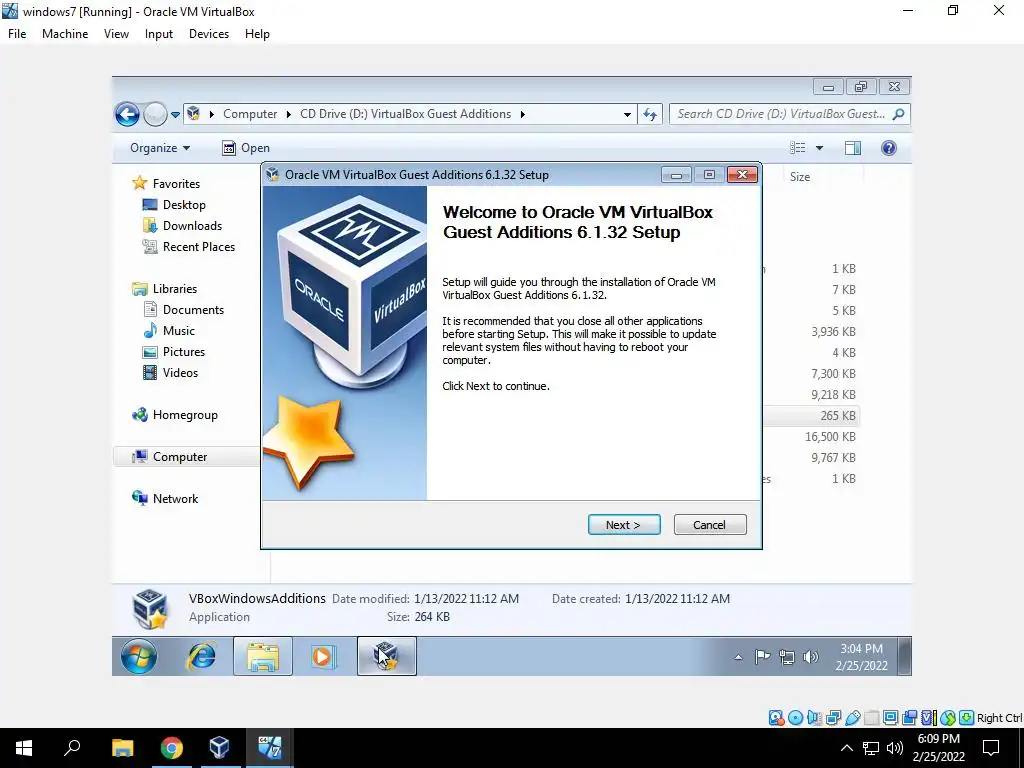Click the Open button in Explorer toolbar
The image size is (1024, 768).
246,148
